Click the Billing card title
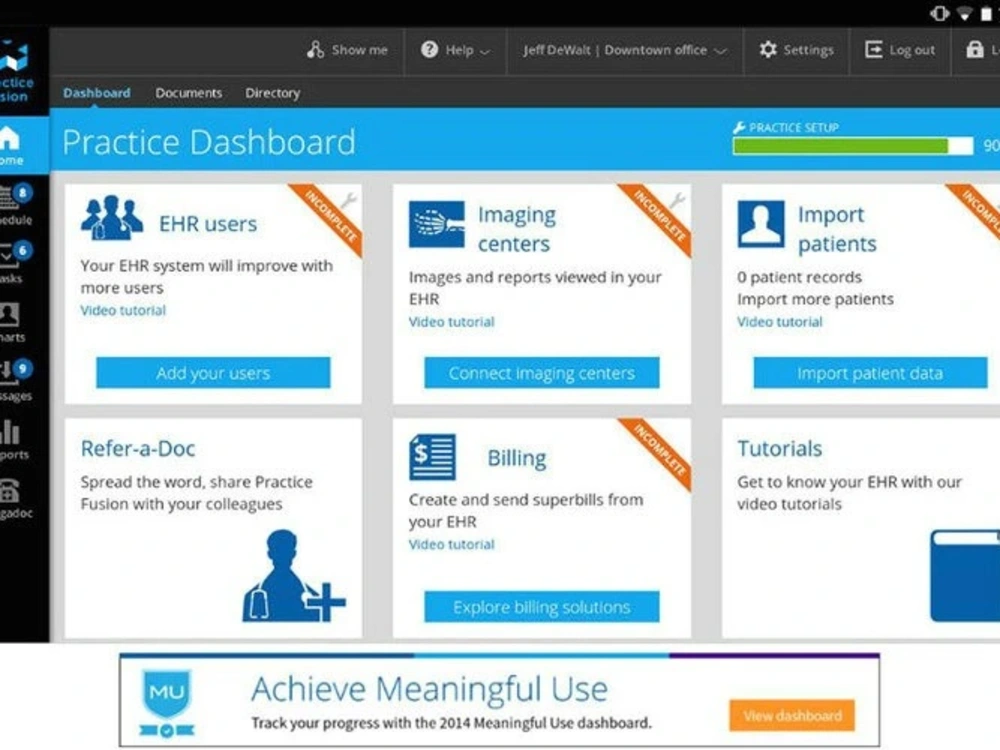Image resolution: width=1000 pixels, height=750 pixels. click(517, 458)
